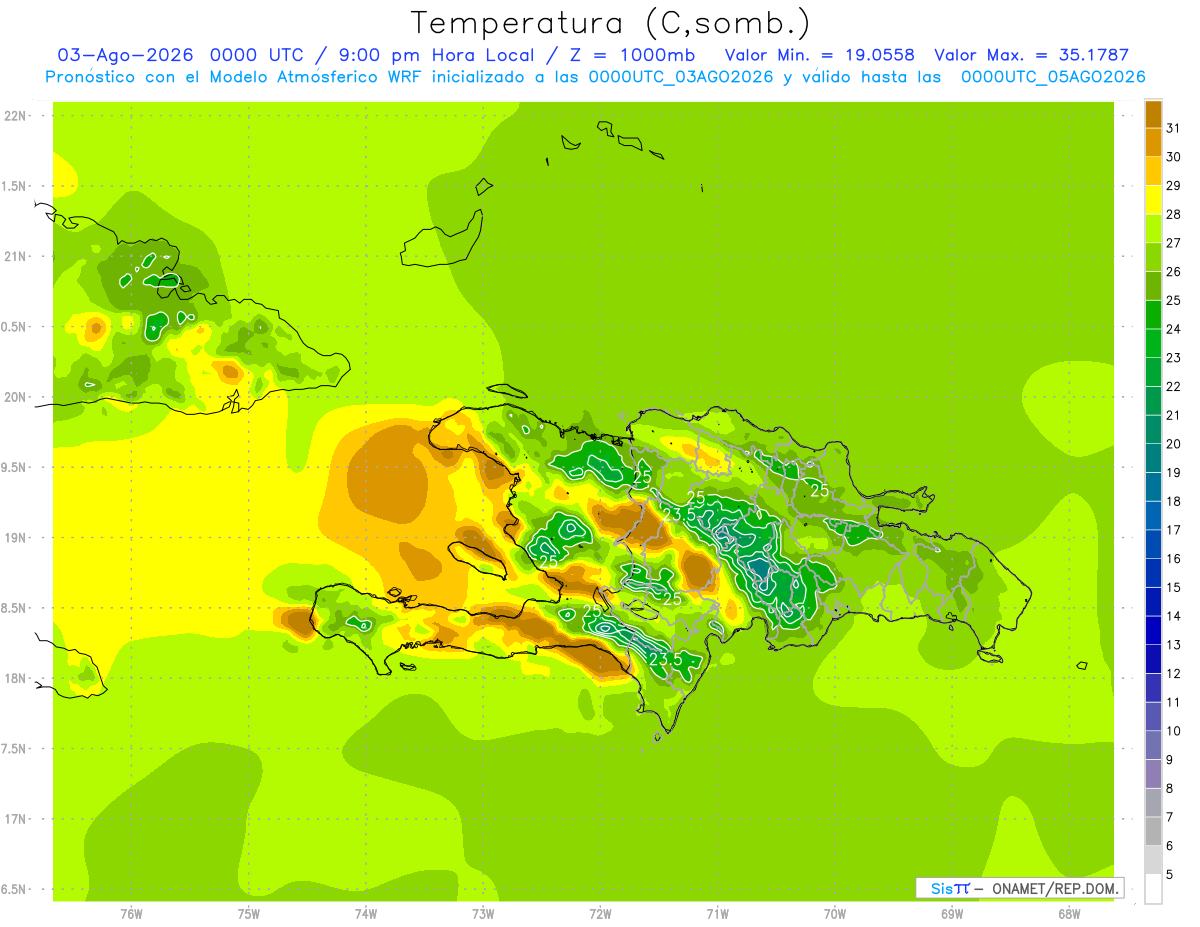Select the '0000UTC_03AGO2026' initialization timestamp
This screenshot has width=1200, height=927.
click(x=680, y=77)
